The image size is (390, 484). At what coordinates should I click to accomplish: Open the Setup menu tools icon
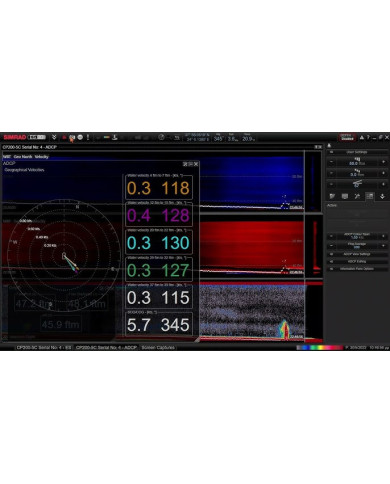357,196
